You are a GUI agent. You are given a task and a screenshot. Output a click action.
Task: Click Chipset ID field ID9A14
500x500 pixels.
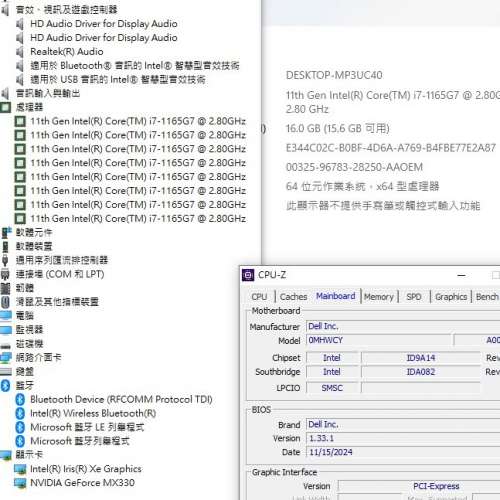click(x=421, y=358)
